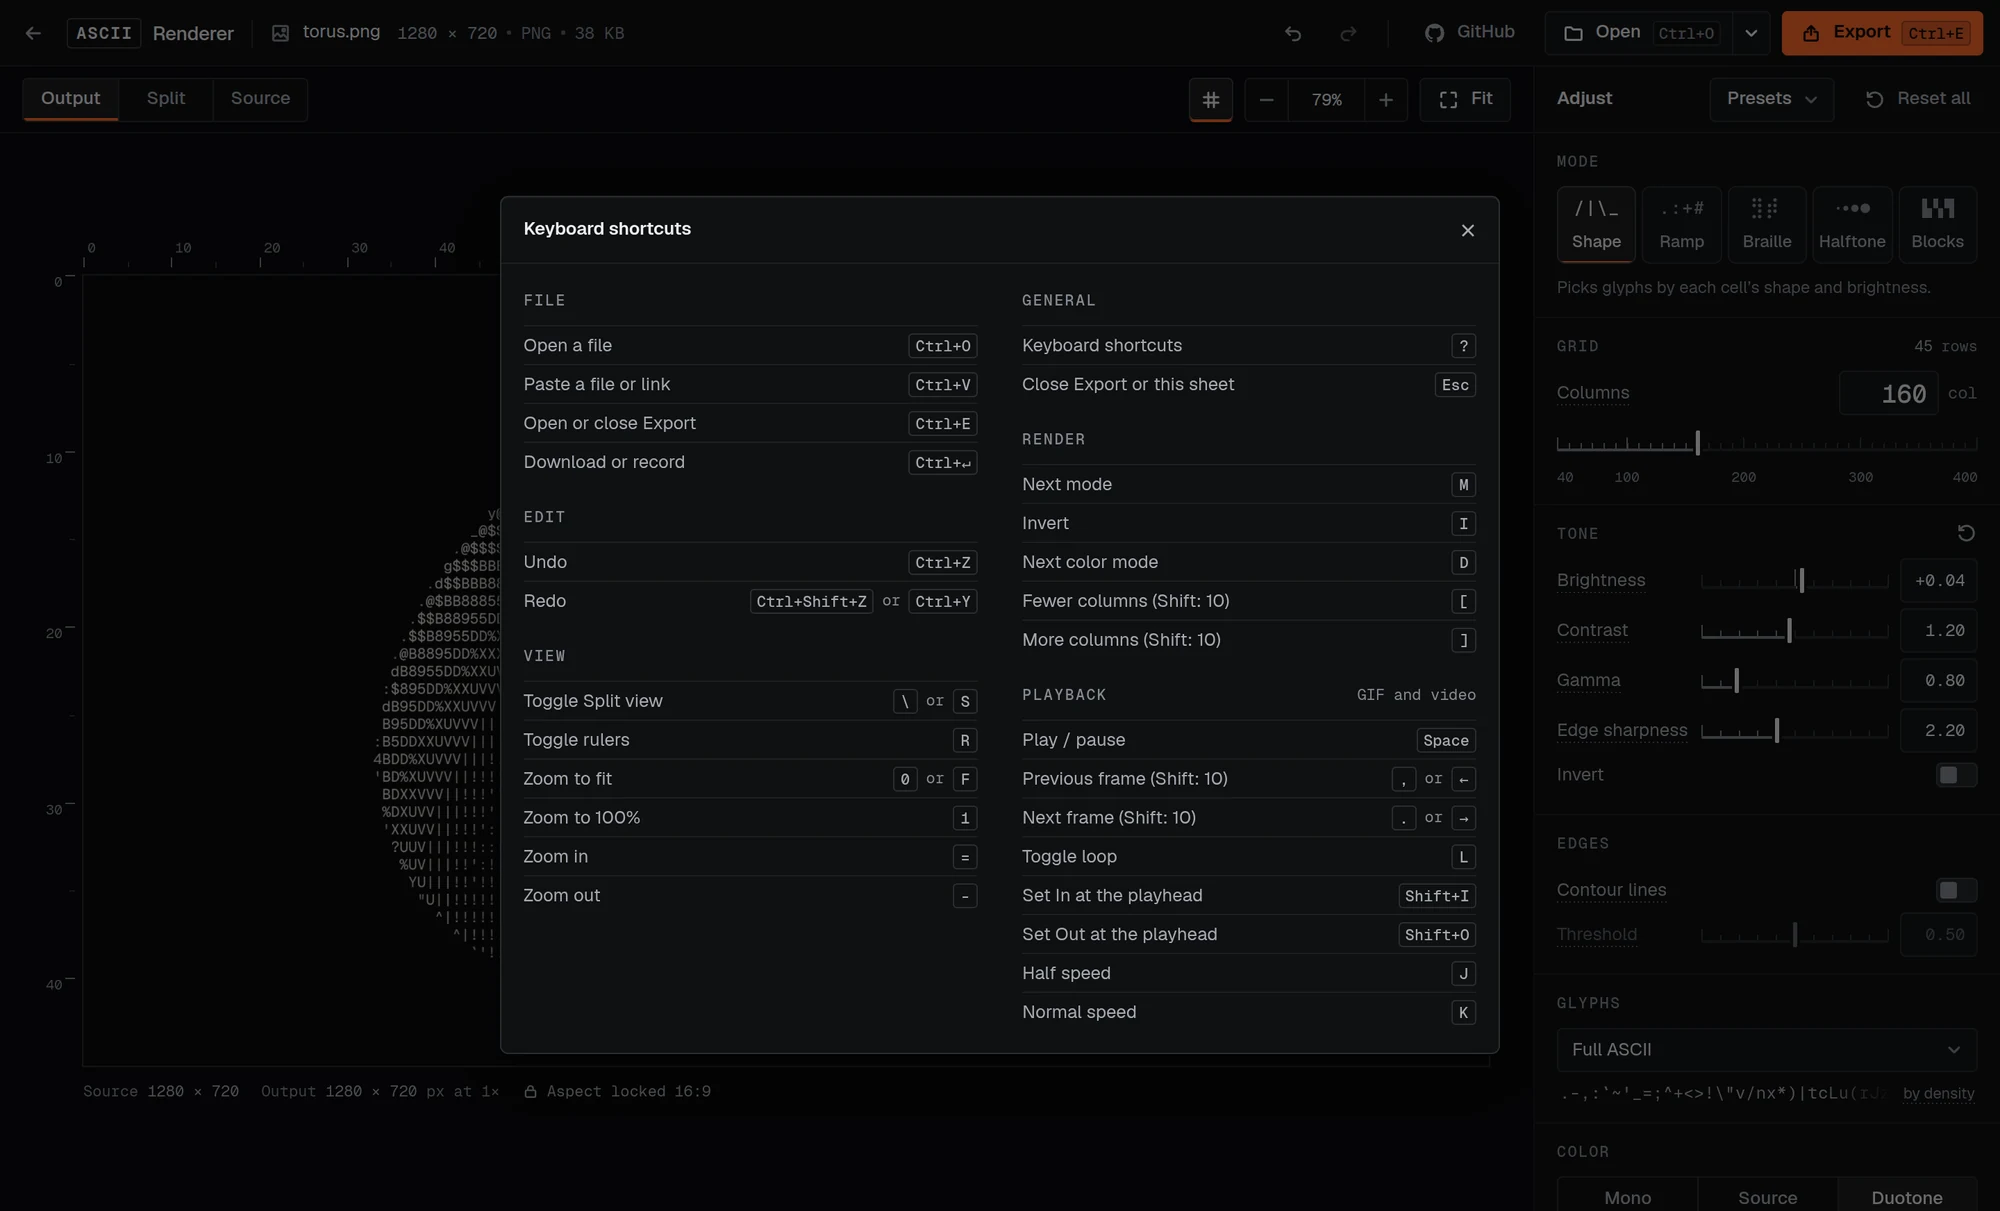This screenshot has height=1211, width=2000.
Task: Adjust the Brightness slider
Action: pyautogui.click(x=1795, y=581)
